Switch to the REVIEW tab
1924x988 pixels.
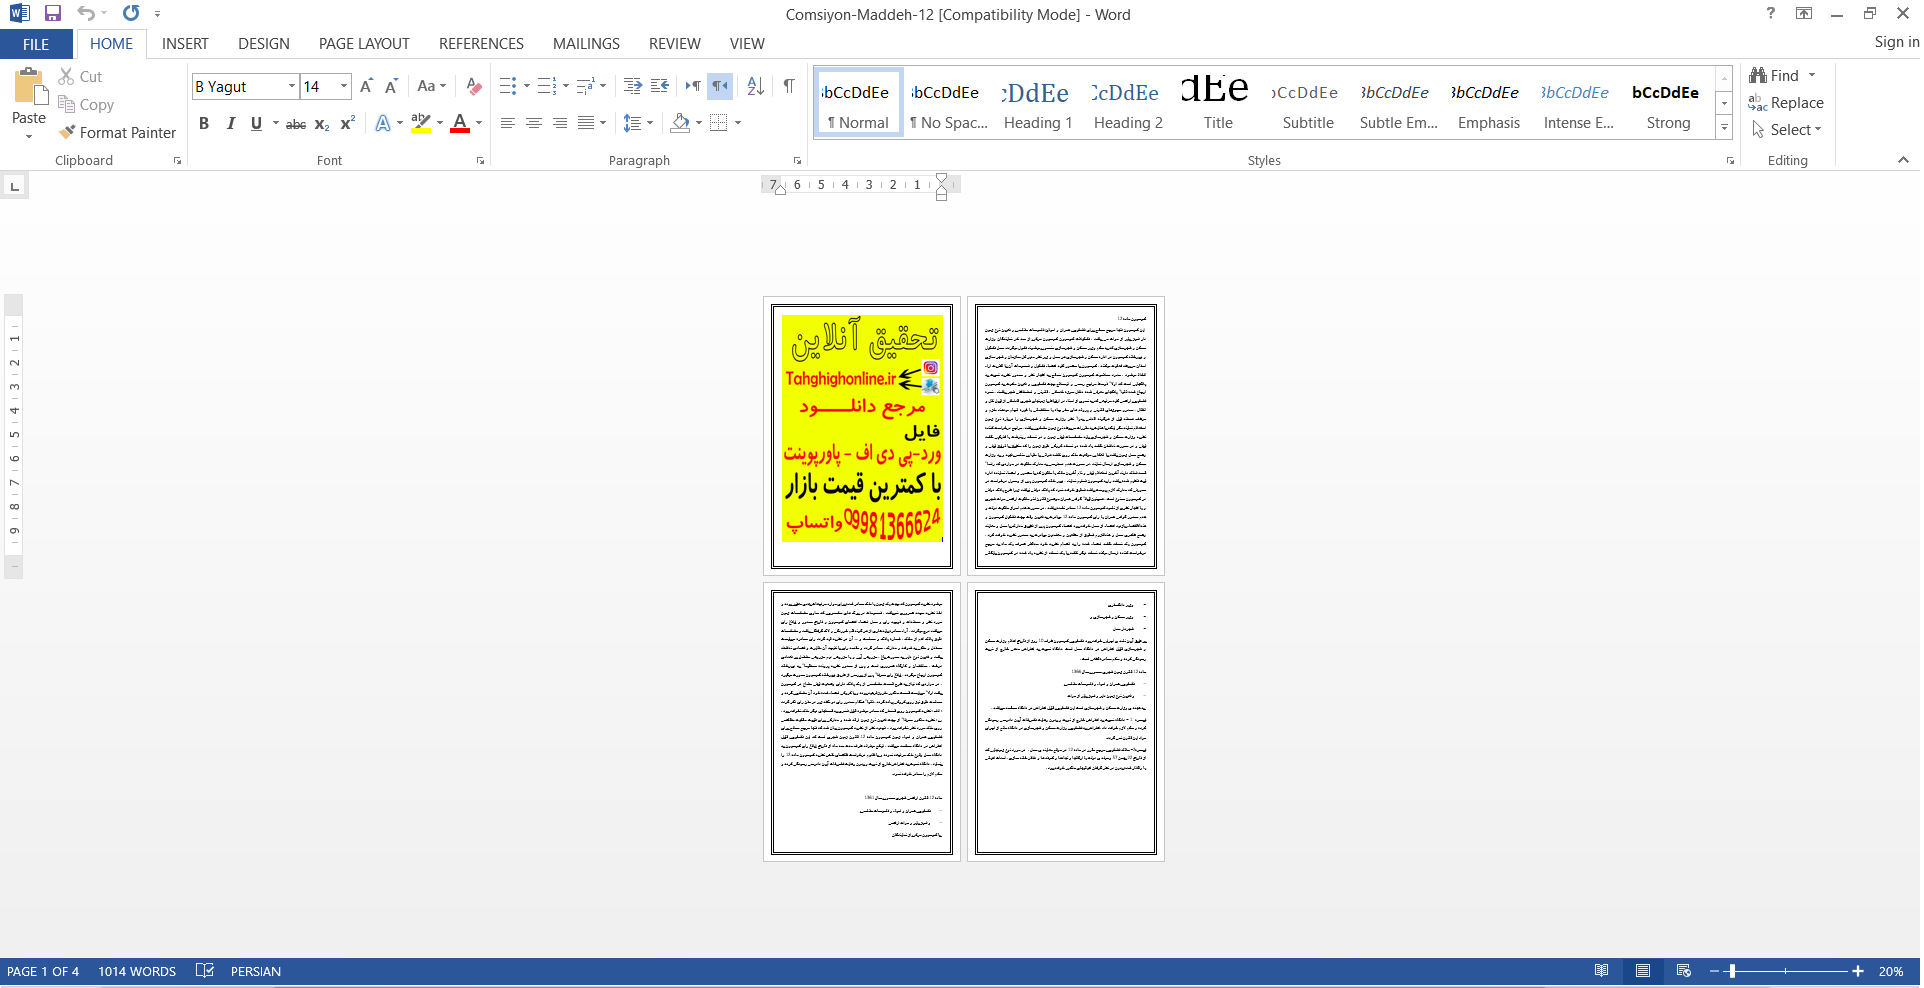pos(675,44)
